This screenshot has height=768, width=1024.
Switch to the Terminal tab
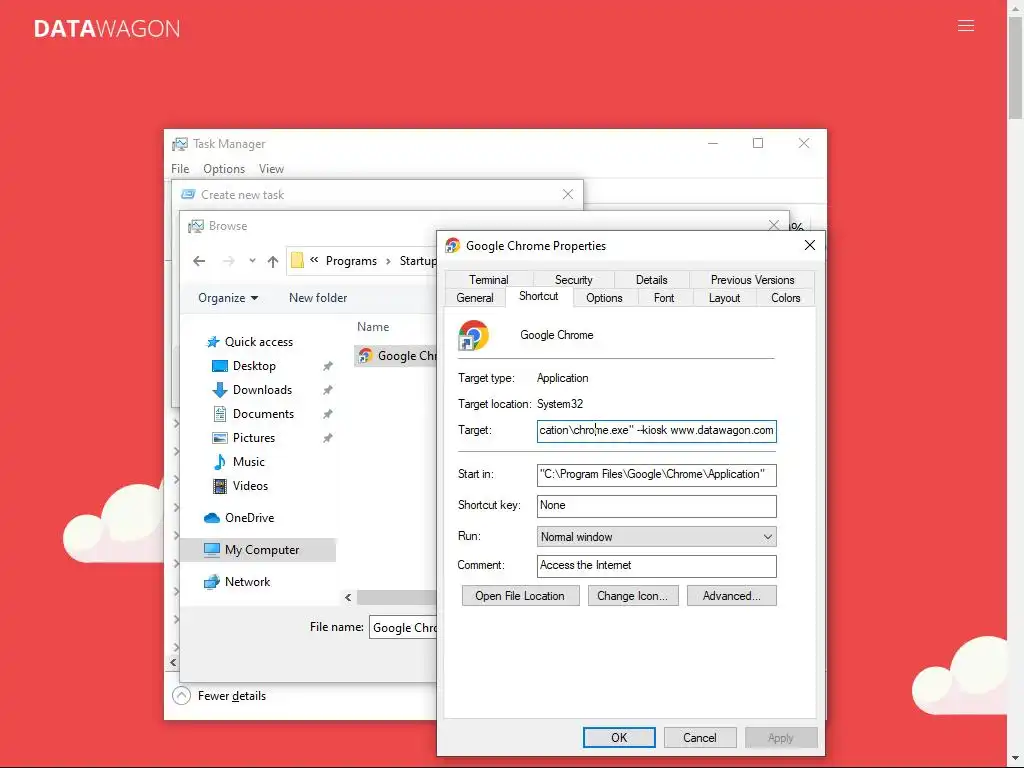coord(488,280)
